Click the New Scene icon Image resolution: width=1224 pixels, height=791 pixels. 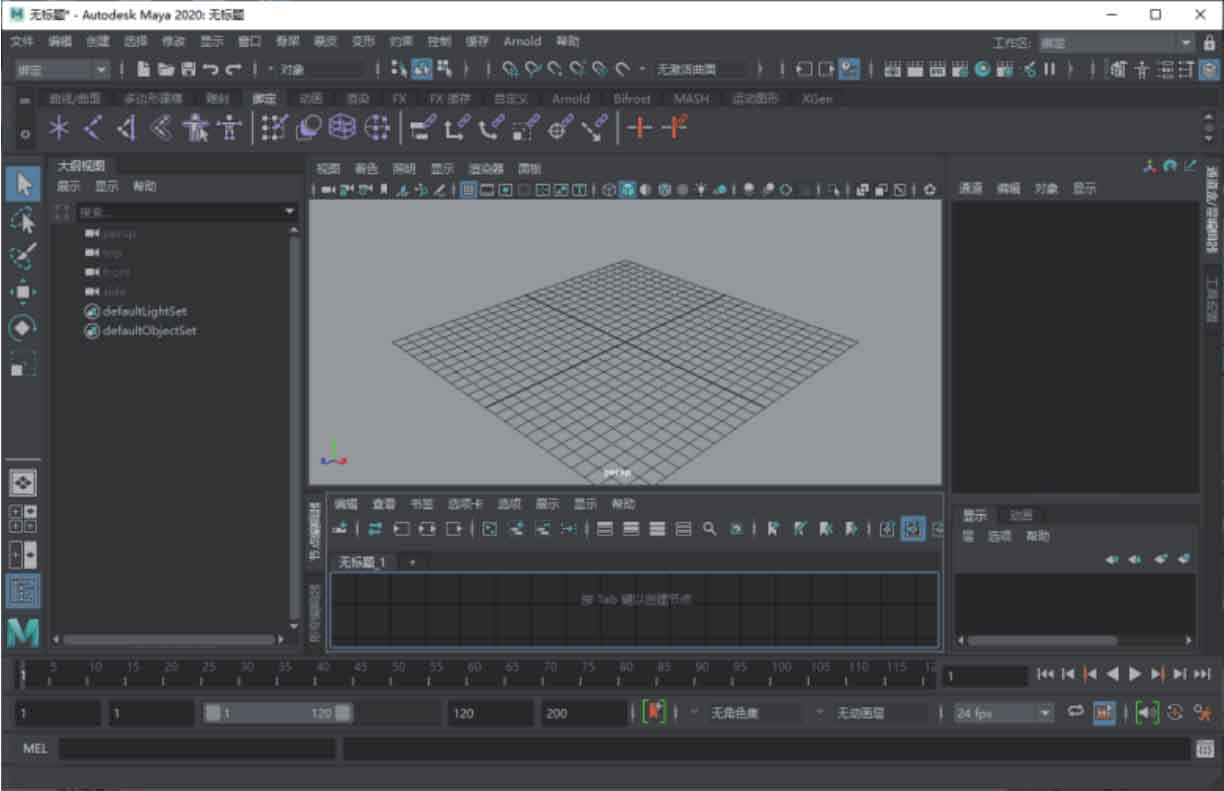(x=143, y=69)
